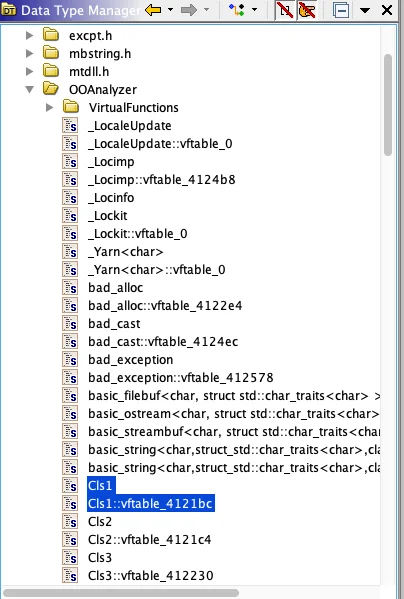Click the basic_streambuf structure icon
The height and width of the screenshot is (599, 404).
click(x=70, y=431)
